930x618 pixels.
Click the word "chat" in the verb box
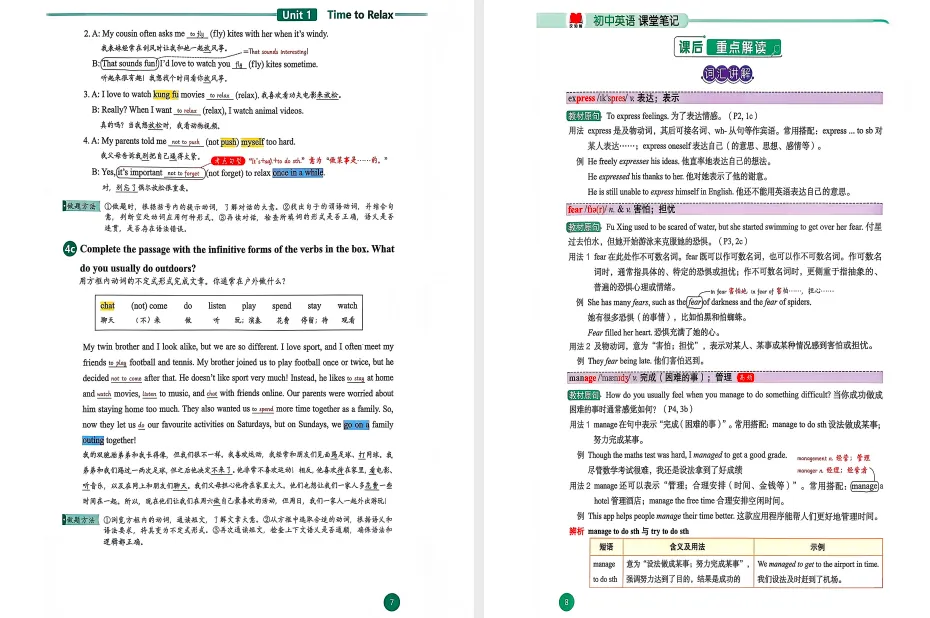point(107,306)
